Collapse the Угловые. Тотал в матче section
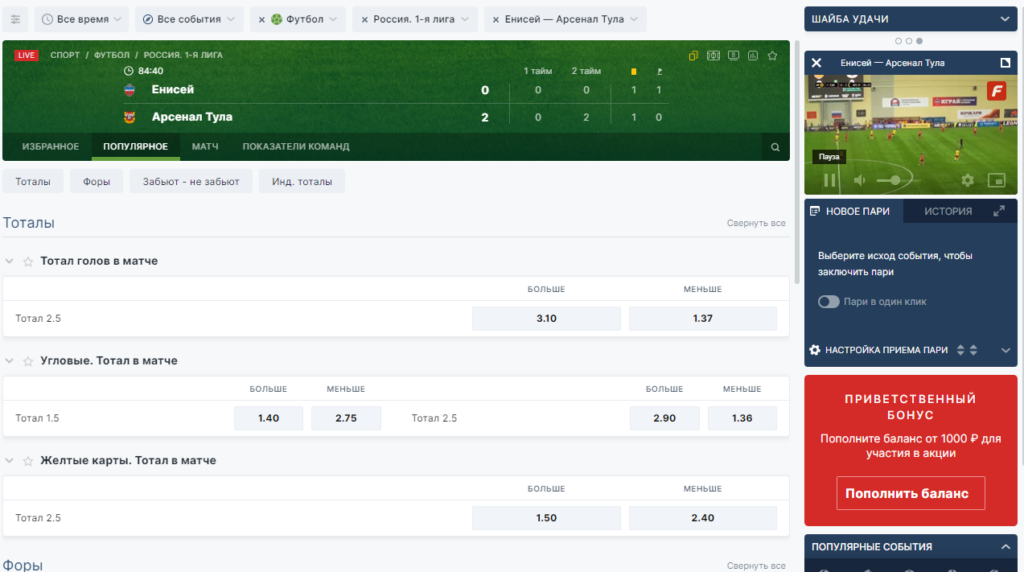Viewport: 1024px width, 572px height. pyautogui.click(x=9, y=360)
